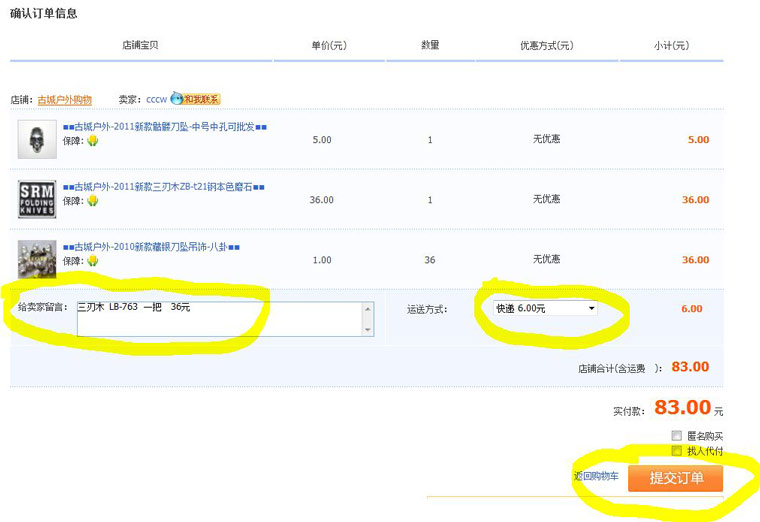
Task: Open the 运送方式 shipping method dropdown
Action: point(545,308)
